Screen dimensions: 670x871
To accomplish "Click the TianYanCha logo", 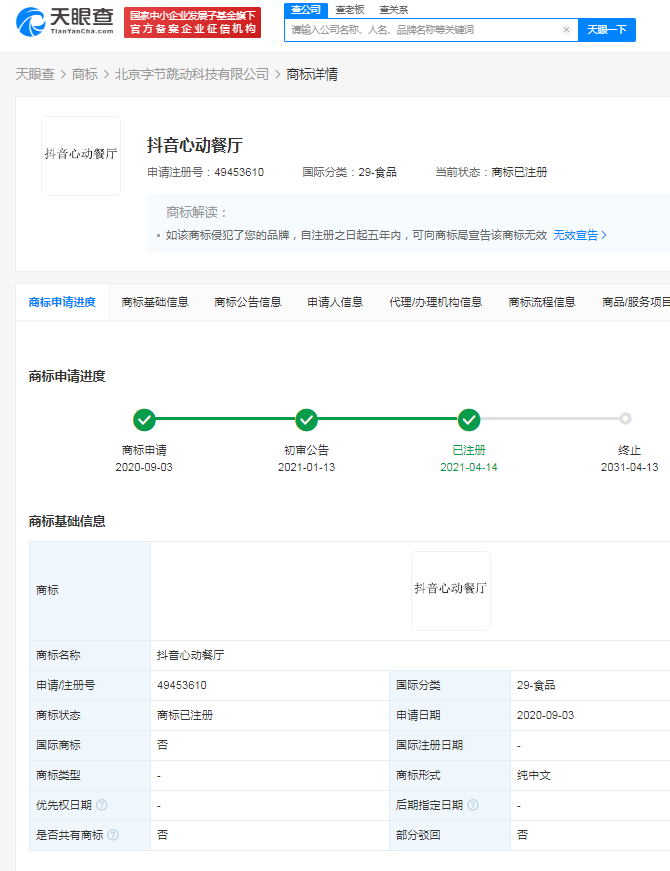I will (x=64, y=22).
